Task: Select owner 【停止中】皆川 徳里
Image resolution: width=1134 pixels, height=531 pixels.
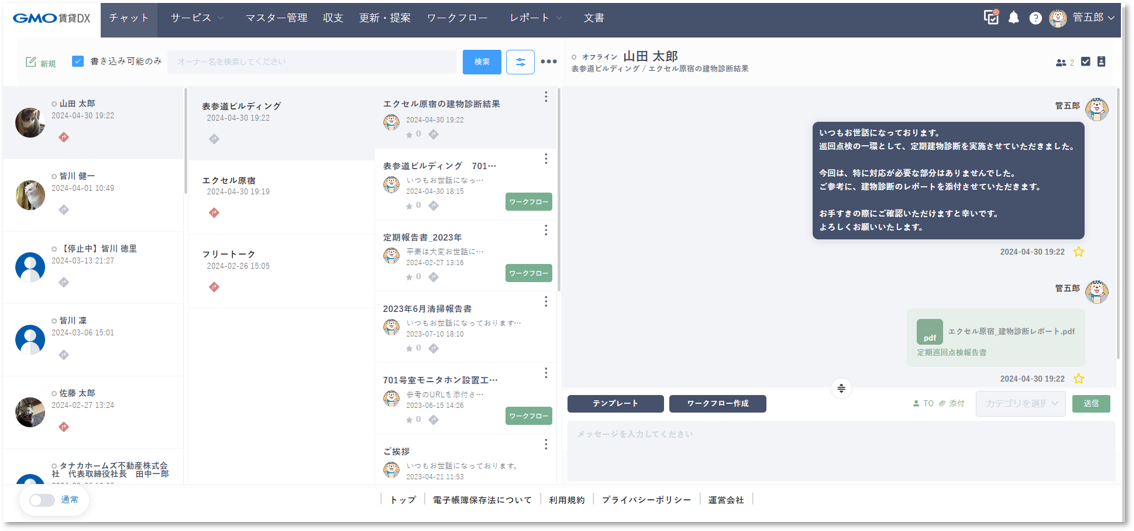Action: click(93, 267)
